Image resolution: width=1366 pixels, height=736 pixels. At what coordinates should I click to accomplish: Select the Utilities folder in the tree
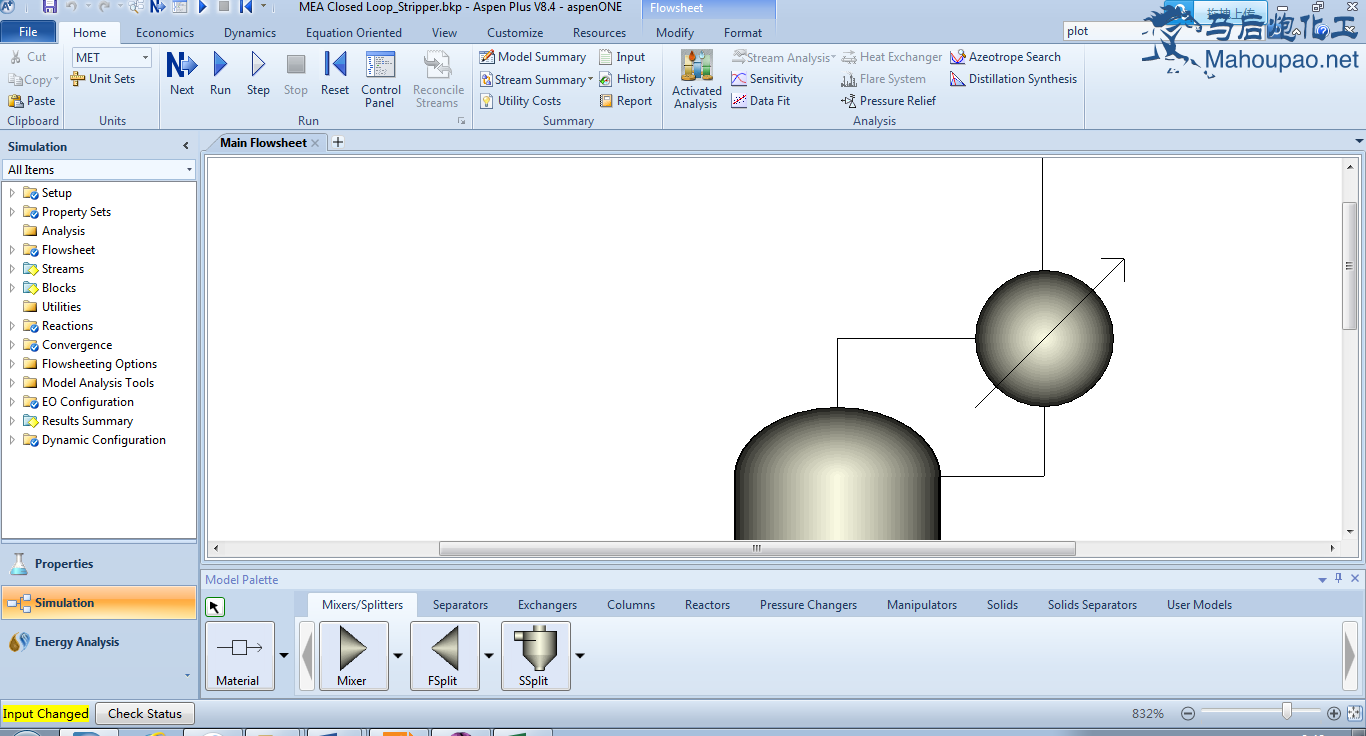click(x=61, y=307)
